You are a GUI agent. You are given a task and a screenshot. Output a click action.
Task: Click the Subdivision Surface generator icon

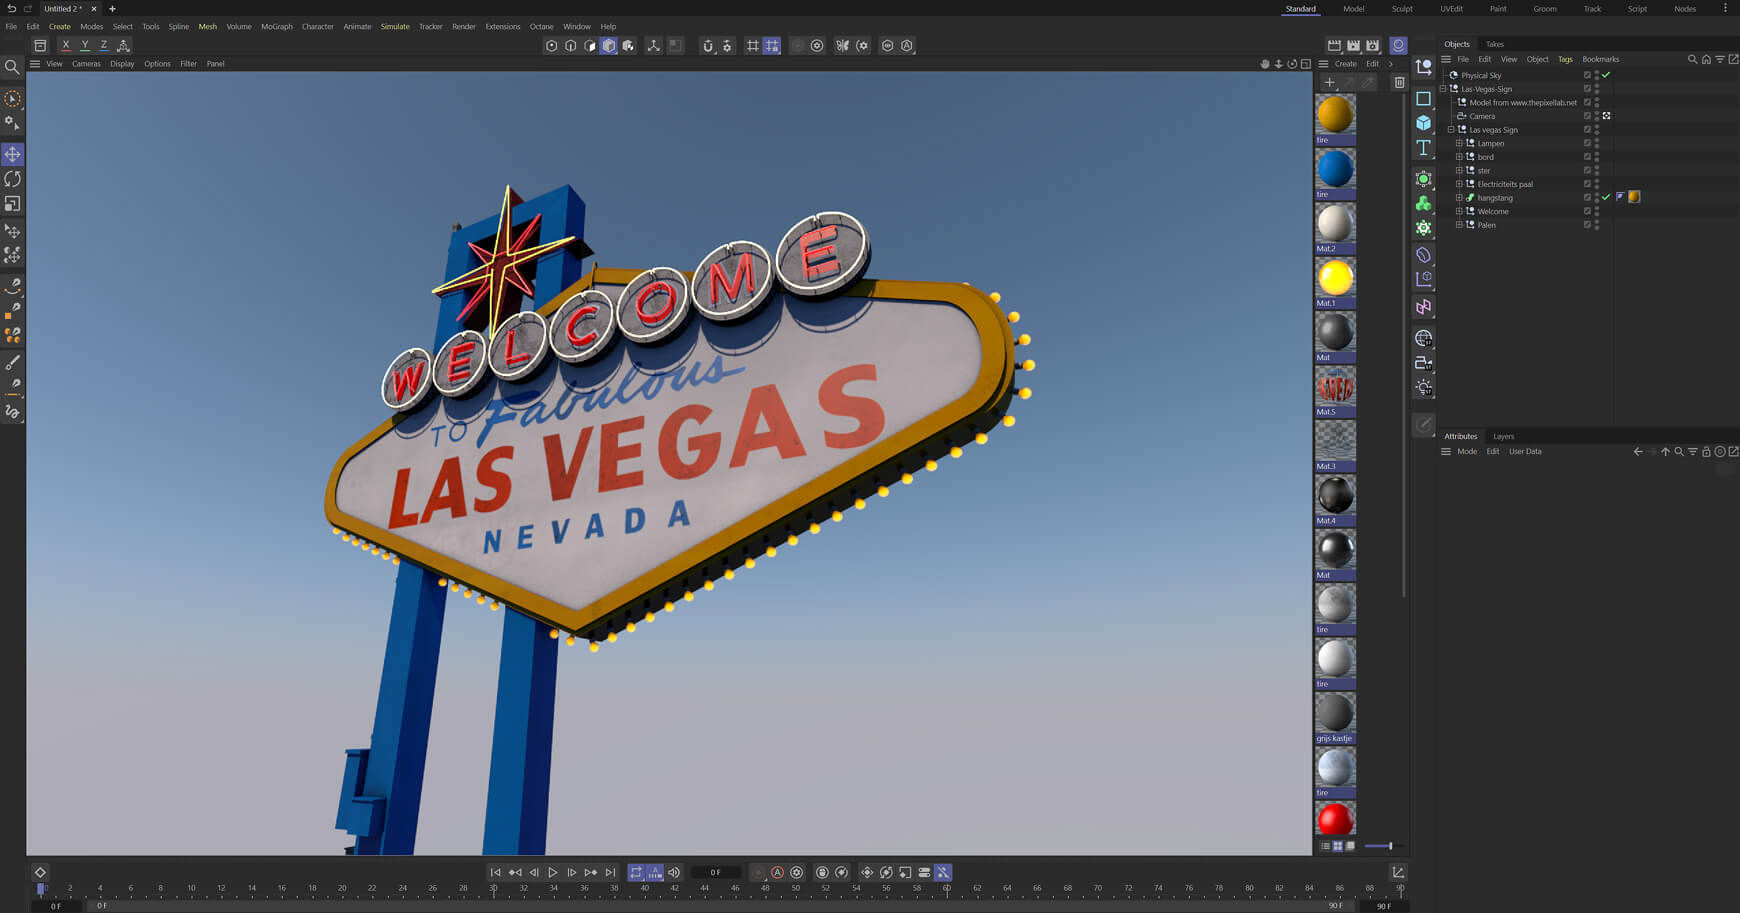pos(1423,179)
